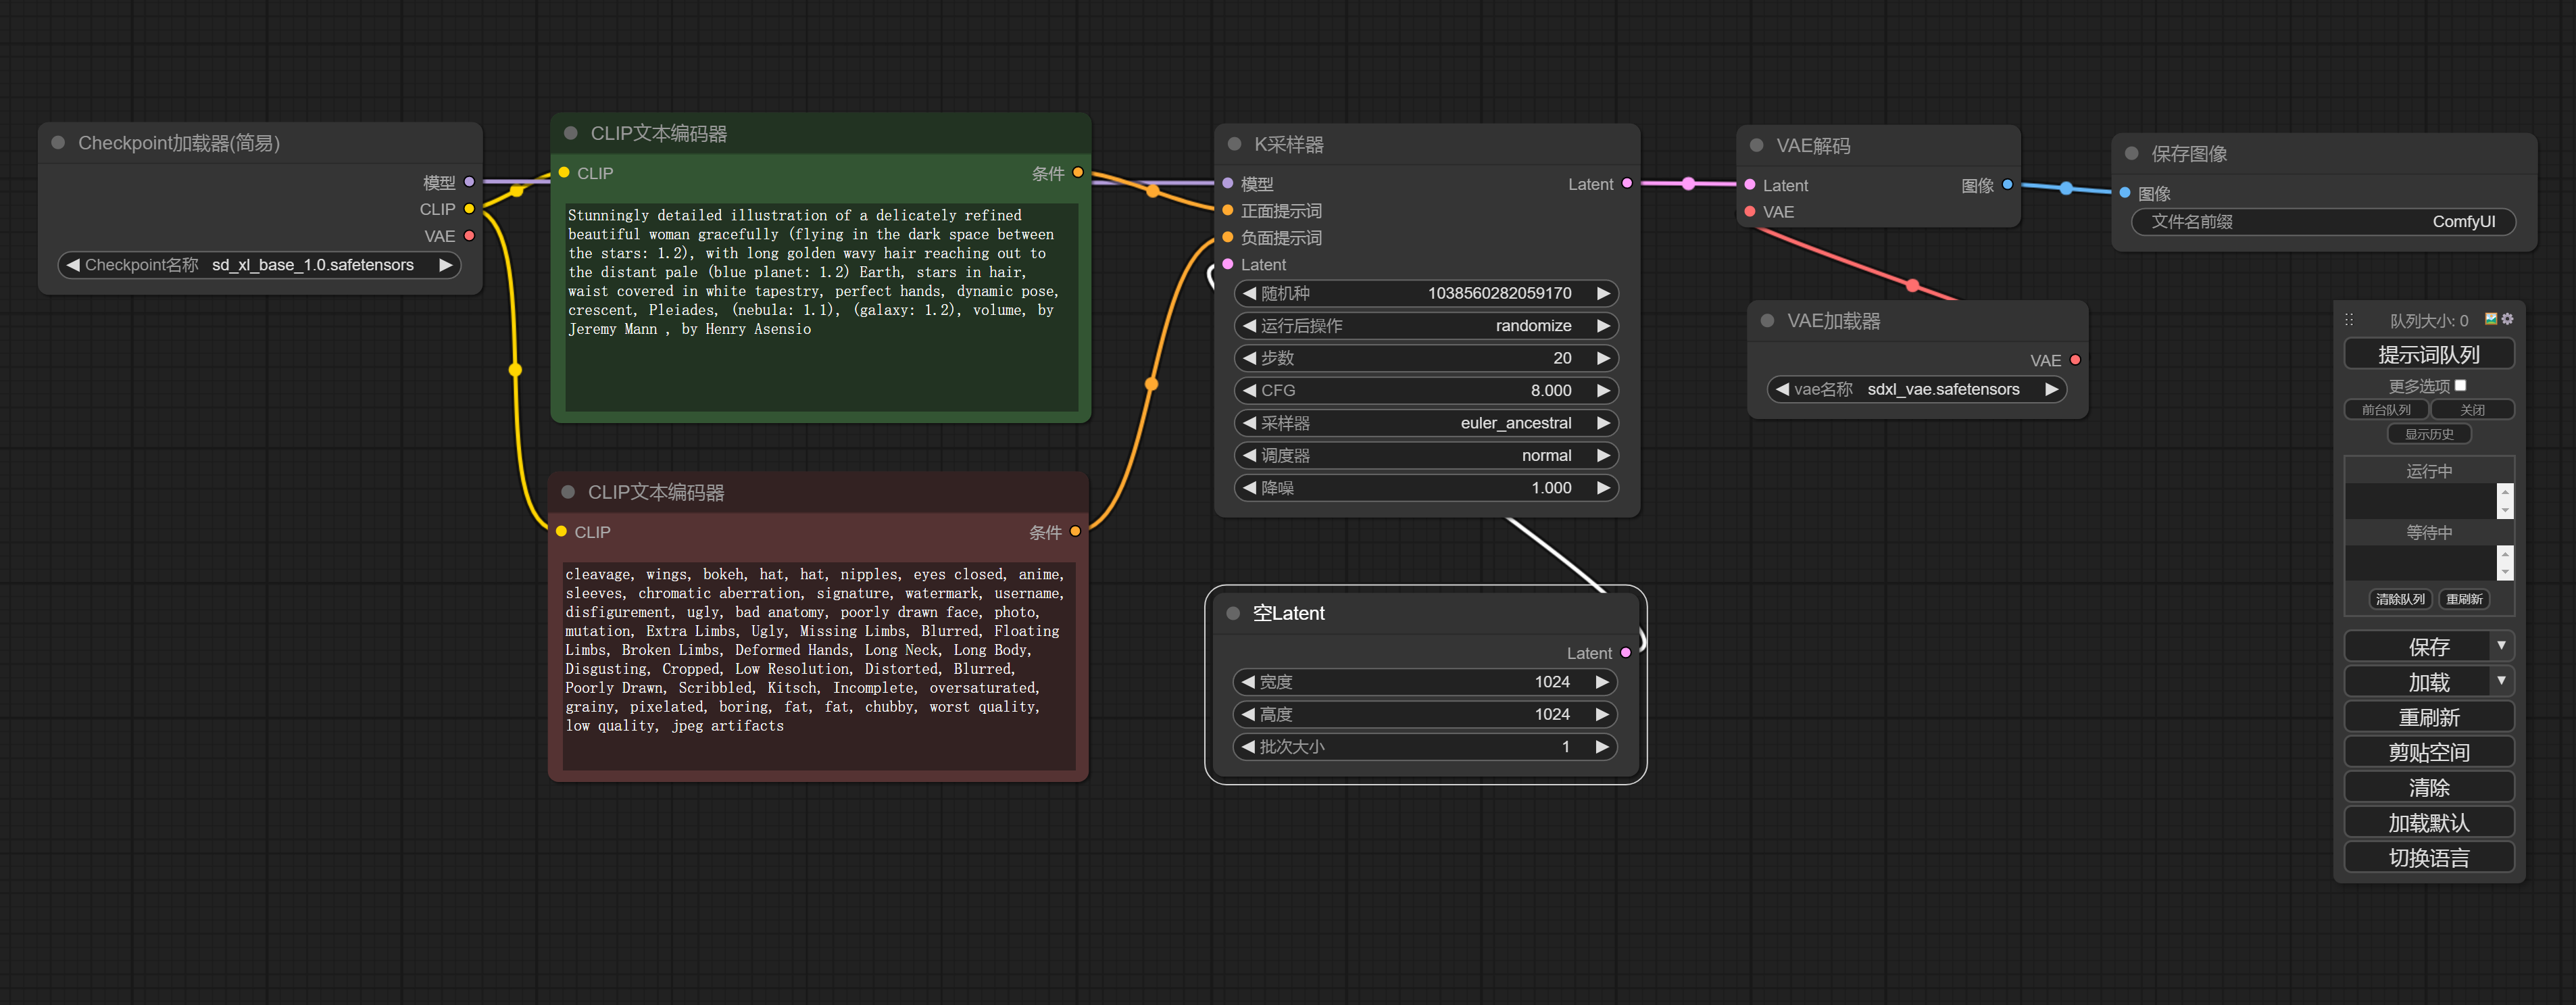Open vae名称 sdxl_vae.safetensors selector
This screenshot has height=1005, width=2576.
(x=1916, y=389)
